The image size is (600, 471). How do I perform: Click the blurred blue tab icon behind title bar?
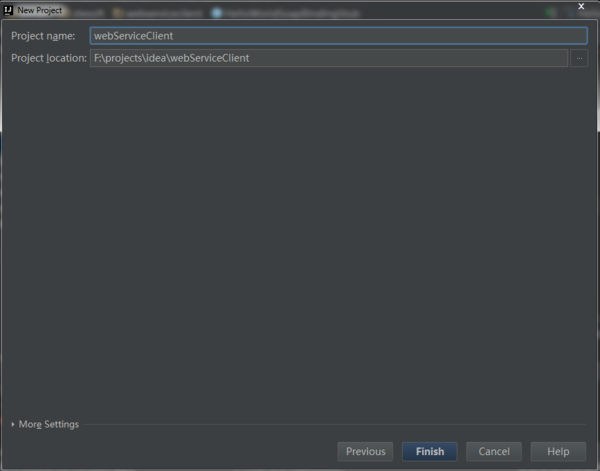click(x=216, y=13)
